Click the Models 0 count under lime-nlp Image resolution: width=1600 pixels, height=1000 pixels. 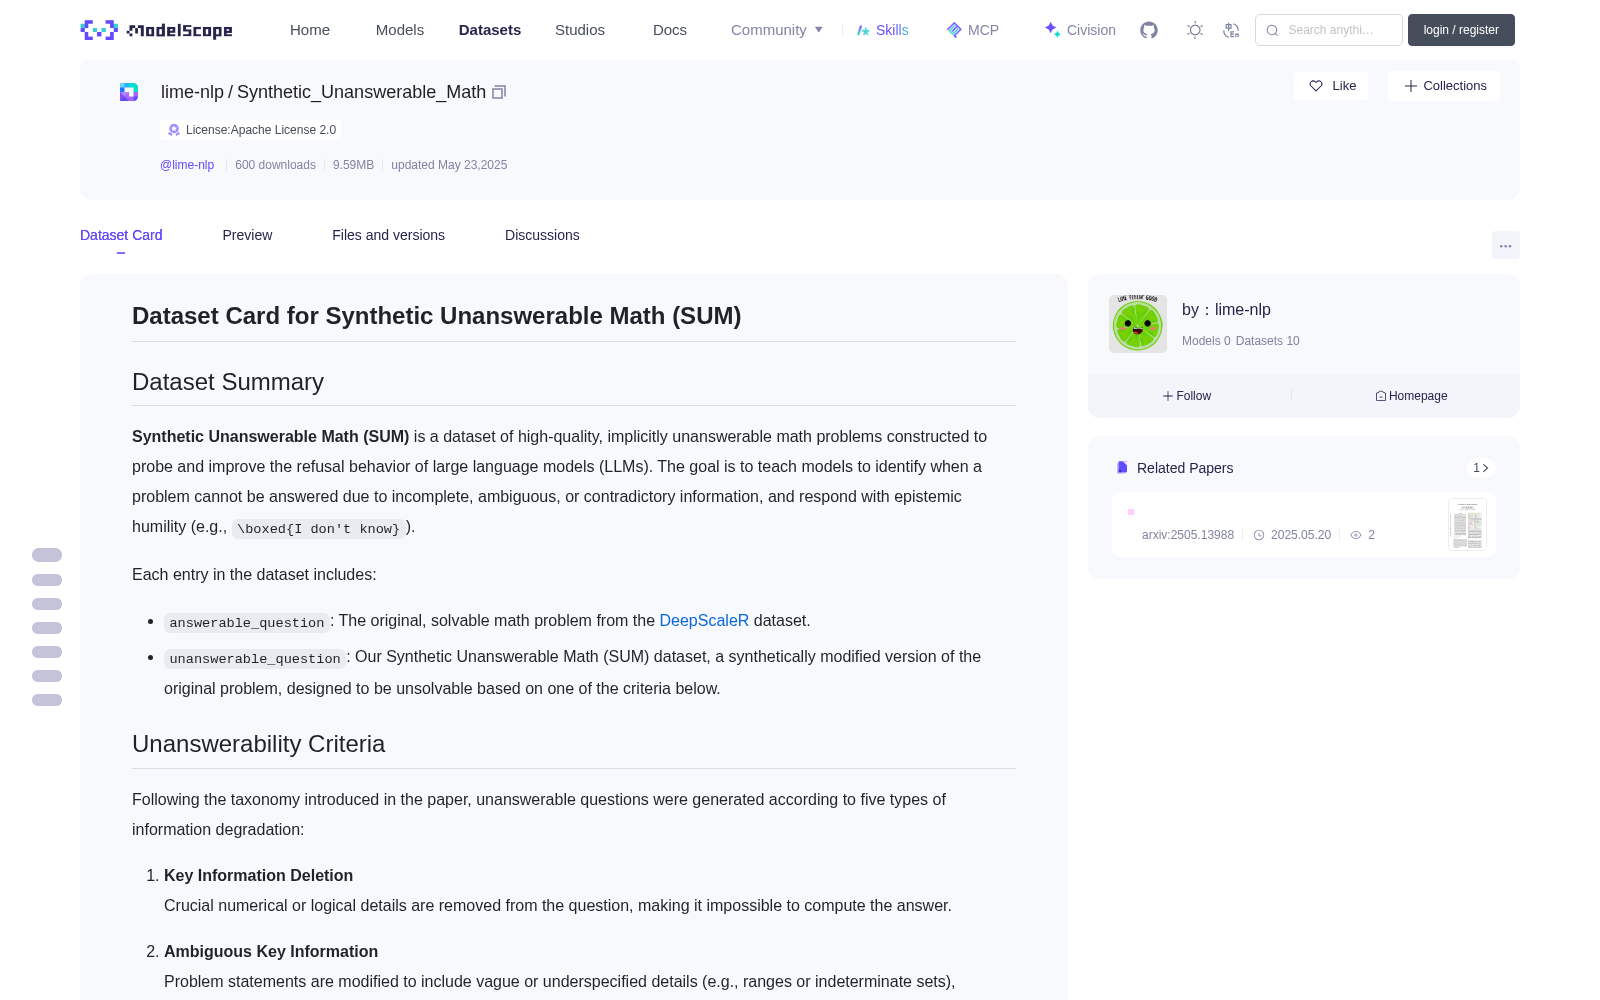coord(1206,341)
